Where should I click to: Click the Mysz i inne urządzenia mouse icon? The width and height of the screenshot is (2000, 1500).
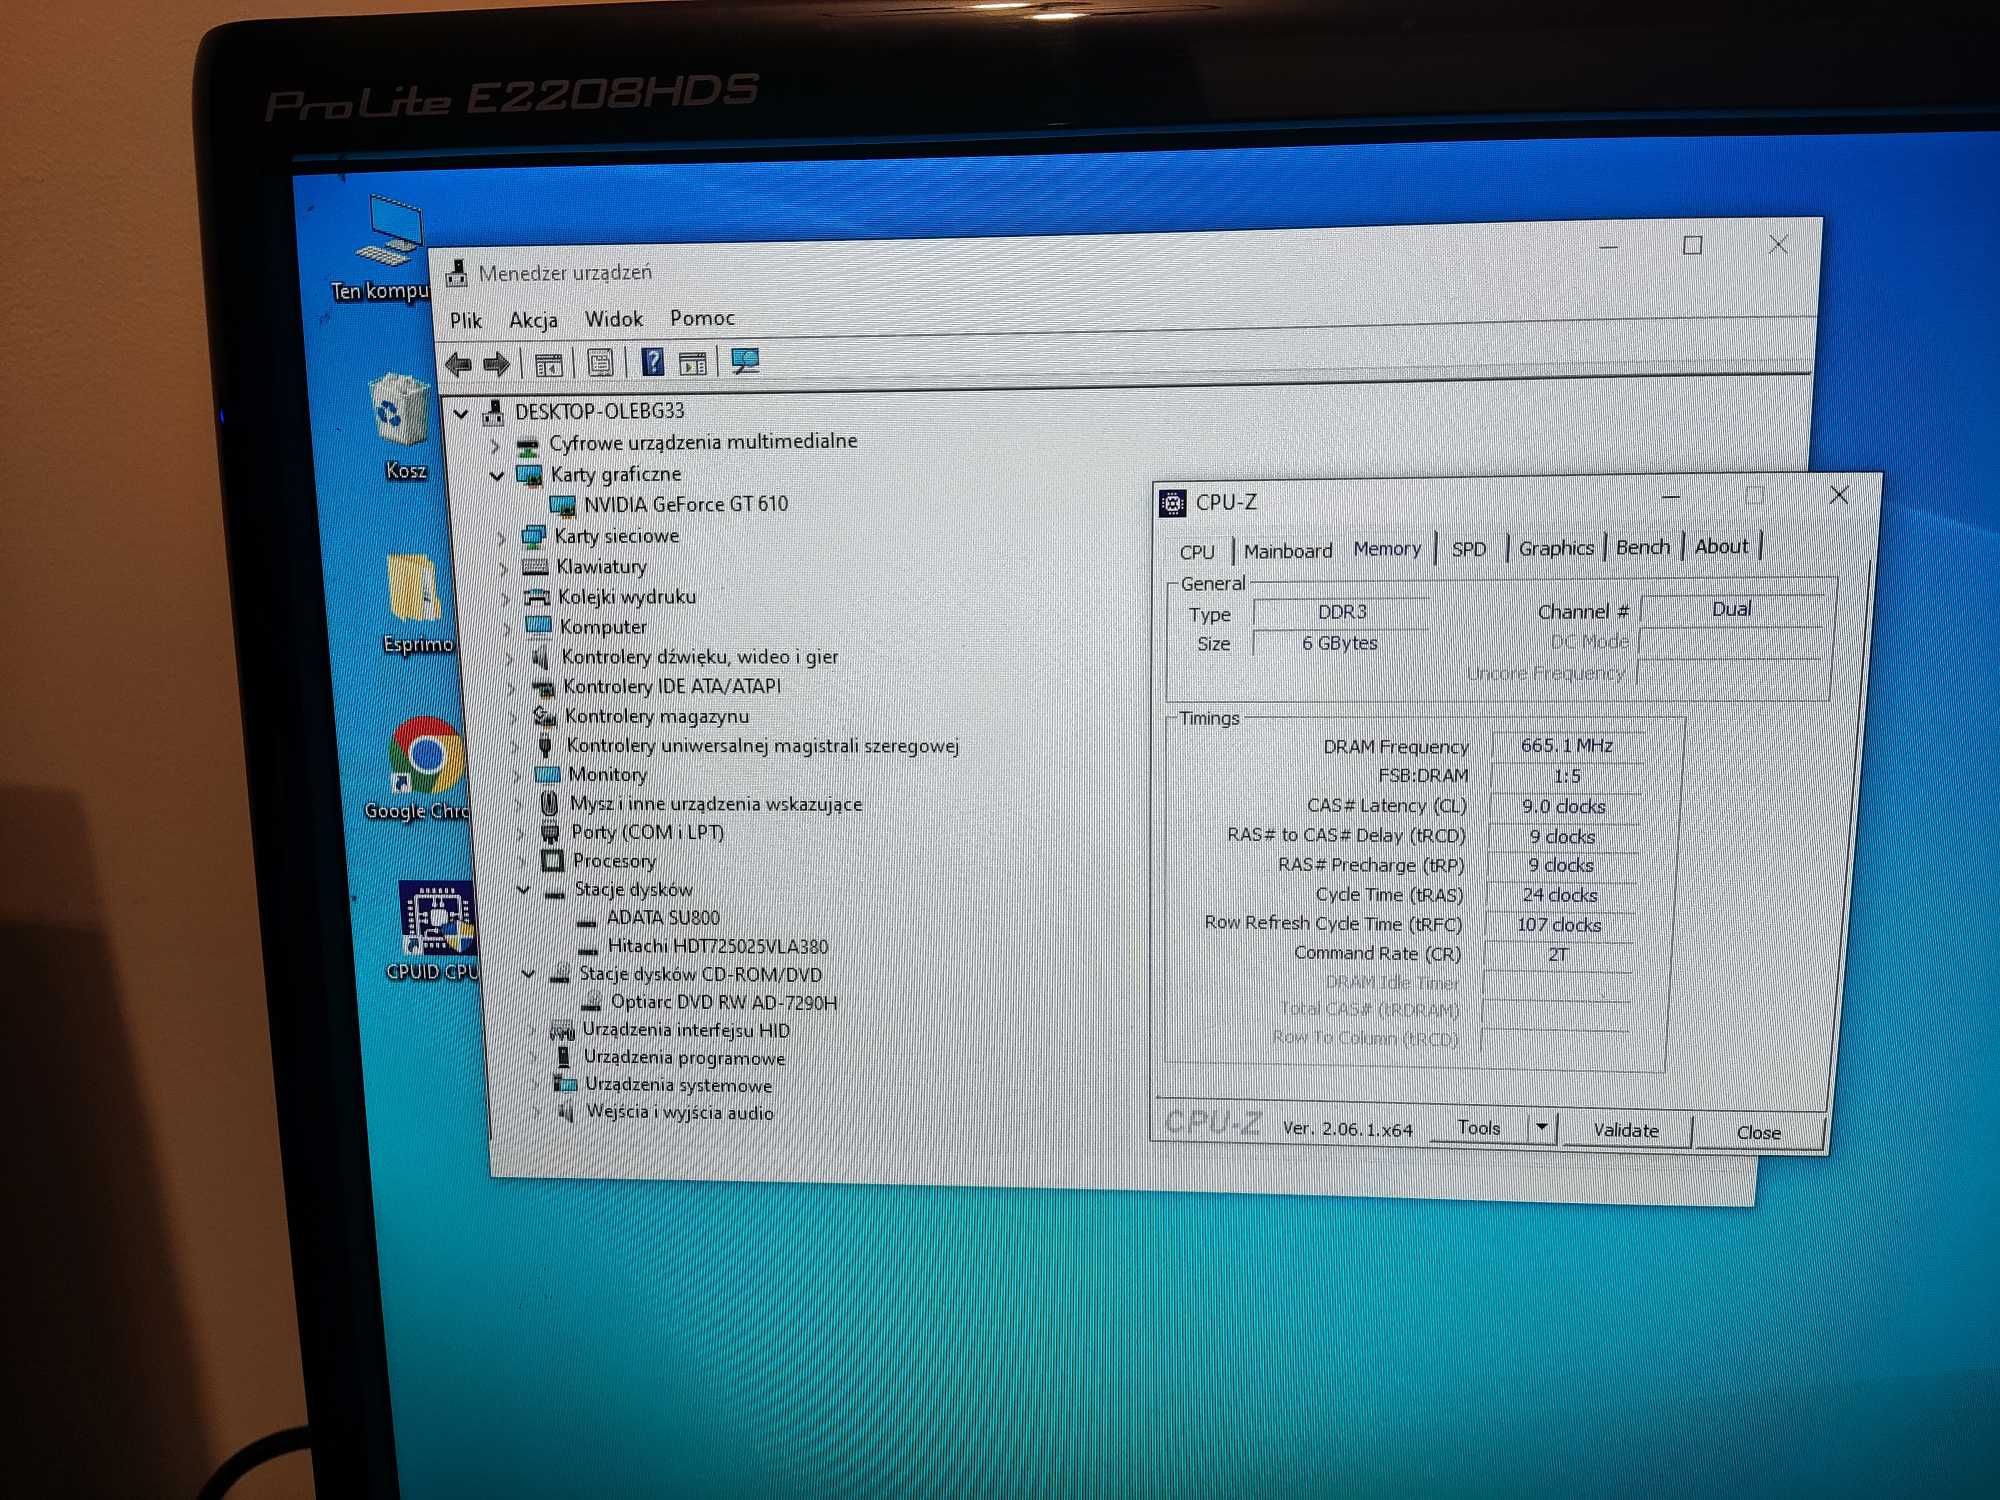tap(549, 803)
